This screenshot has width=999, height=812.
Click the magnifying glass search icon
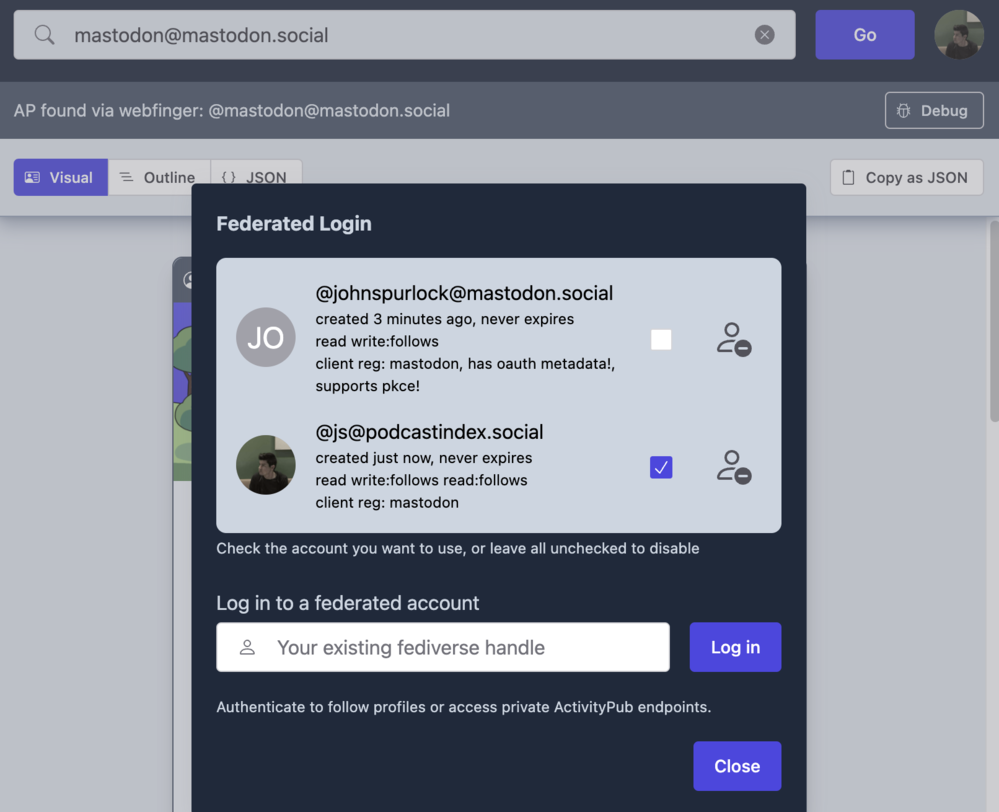click(44, 35)
